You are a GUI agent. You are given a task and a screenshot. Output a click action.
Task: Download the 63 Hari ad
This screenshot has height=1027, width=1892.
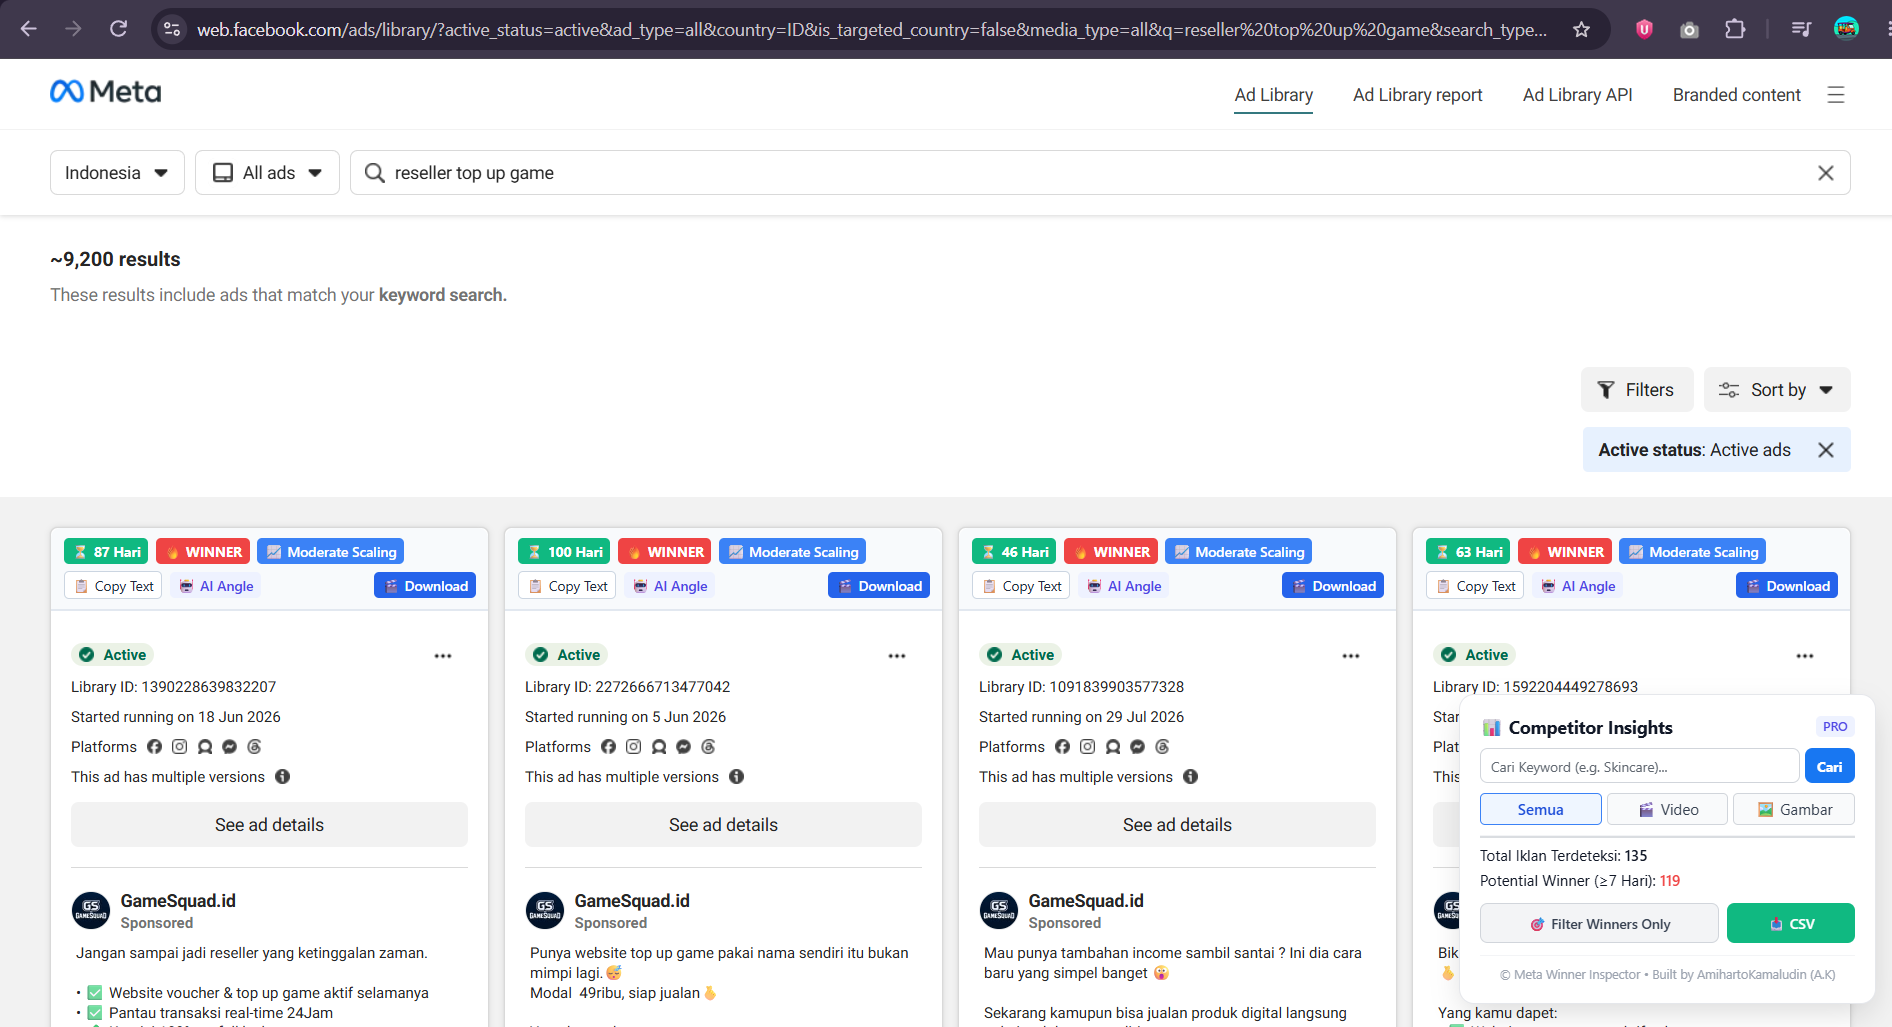point(1787,586)
